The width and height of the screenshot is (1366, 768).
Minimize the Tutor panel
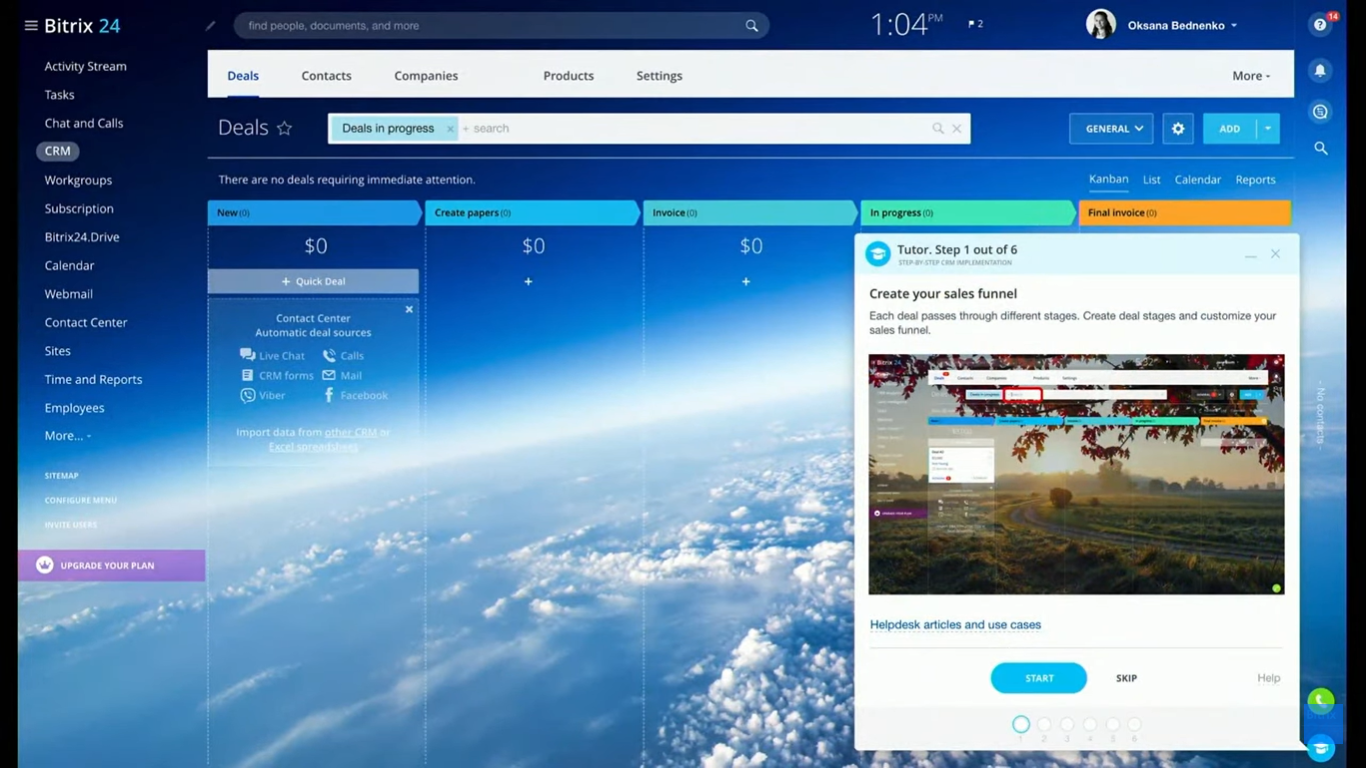coord(1250,255)
